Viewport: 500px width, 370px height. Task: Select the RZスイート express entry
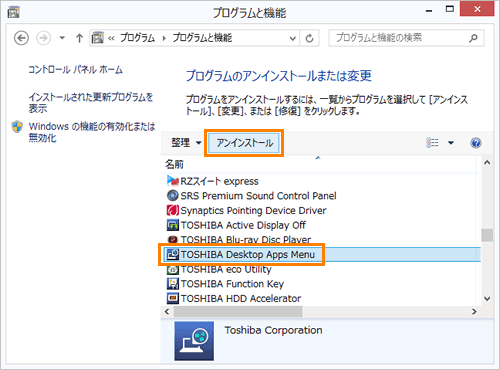point(213,181)
